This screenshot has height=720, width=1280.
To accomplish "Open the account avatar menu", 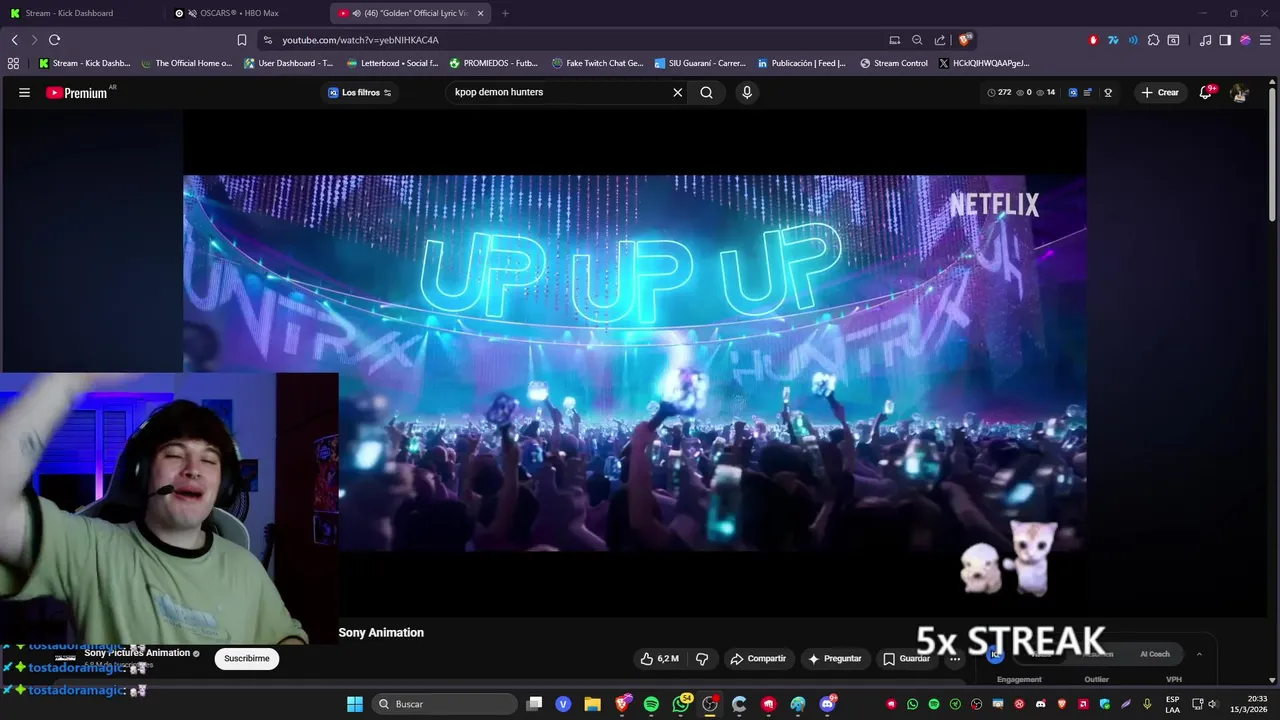I will pos(1240,92).
